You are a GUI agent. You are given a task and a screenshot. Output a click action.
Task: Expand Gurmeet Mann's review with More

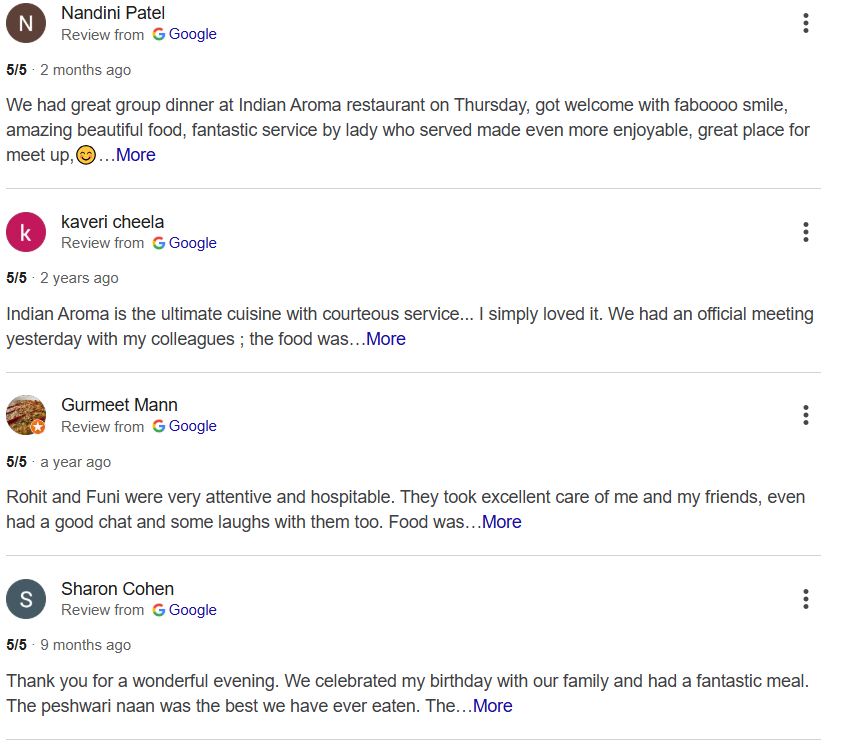[501, 522]
